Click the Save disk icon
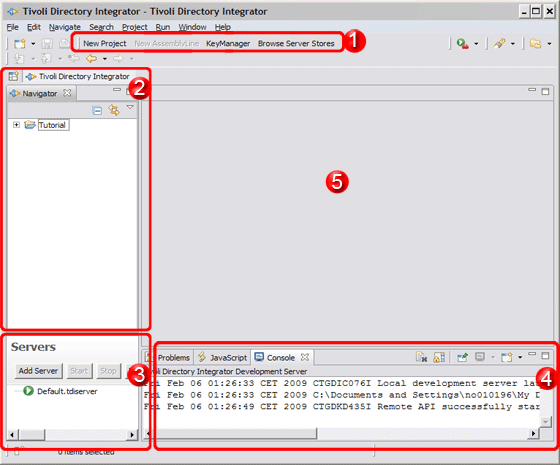 [x=47, y=44]
